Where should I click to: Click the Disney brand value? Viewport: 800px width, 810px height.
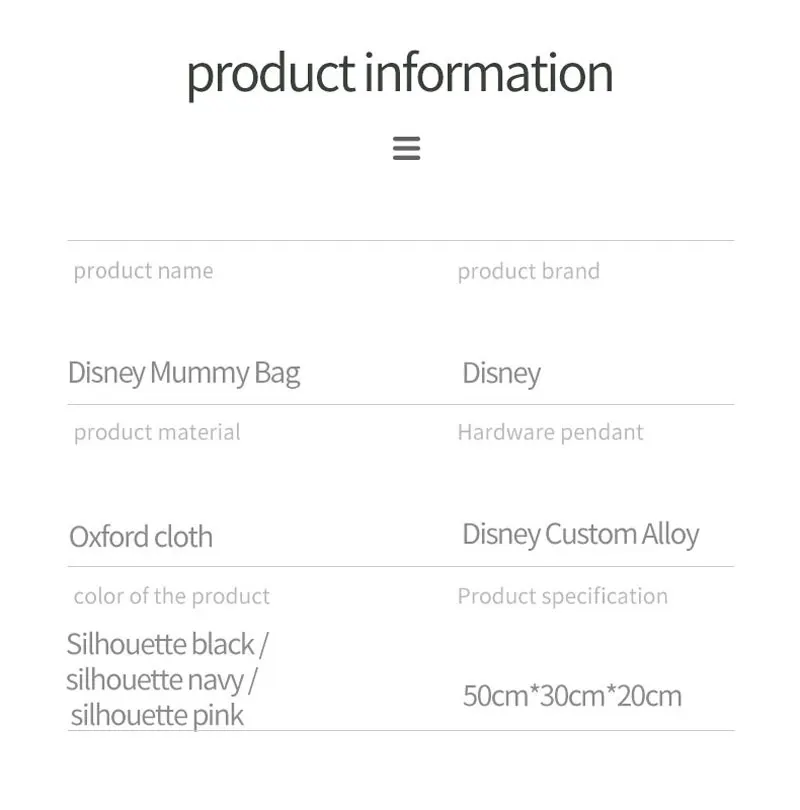(x=501, y=374)
